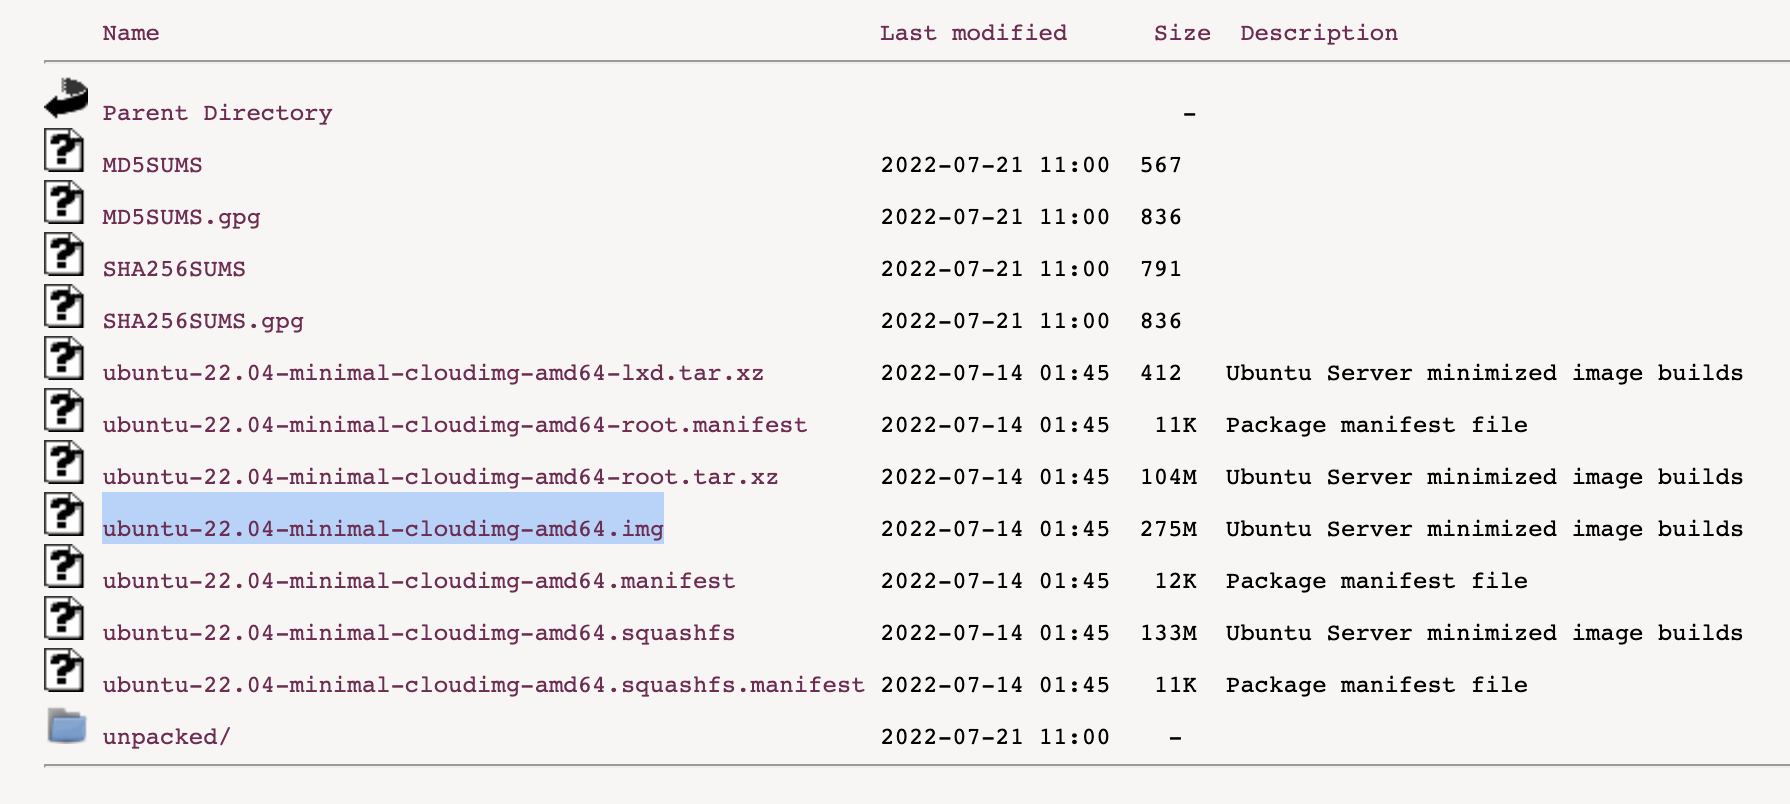Click the file icon next to amd64.squashfs

coord(64,620)
